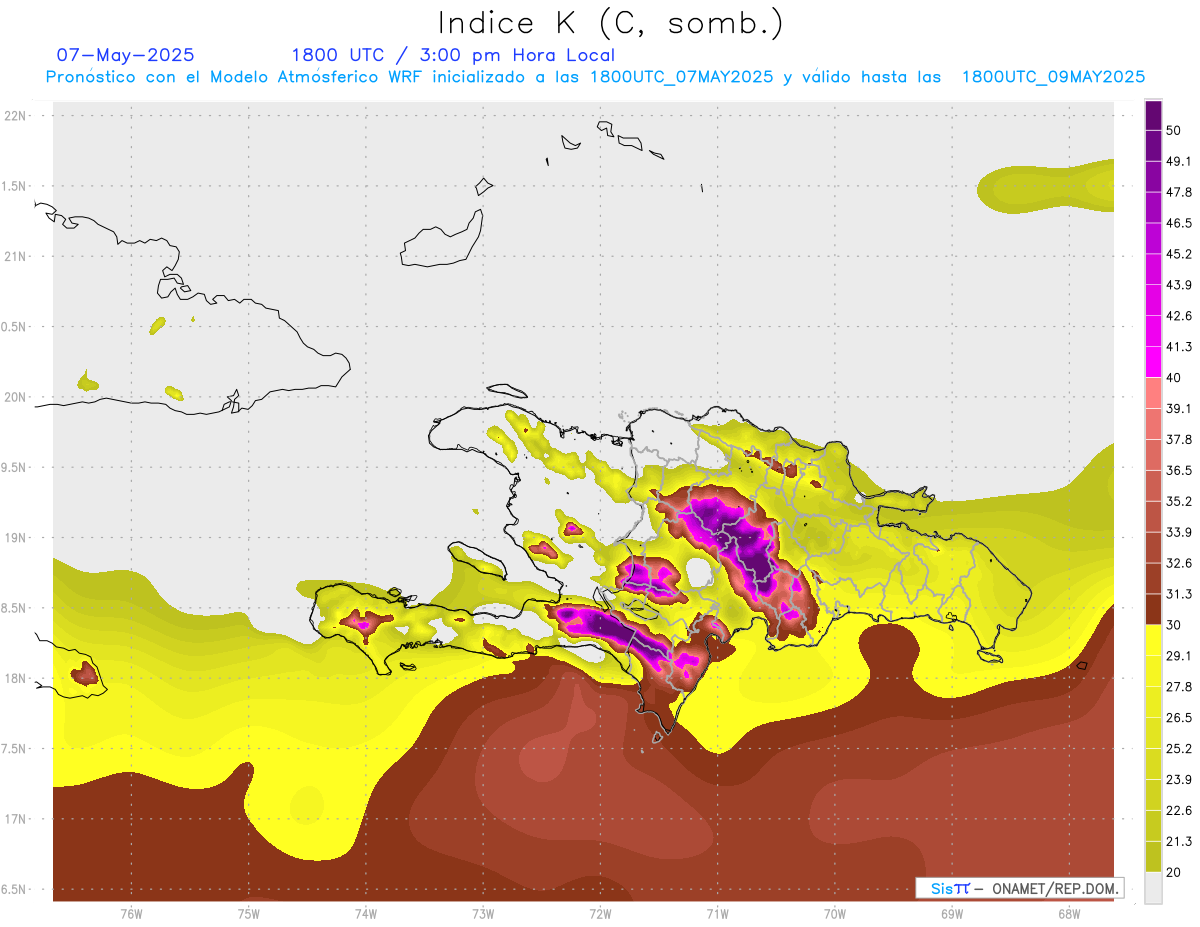The width and height of the screenshot is (1200, 927).
Task: Click the colorbar value 29.1
Action: pos(1178,656)
